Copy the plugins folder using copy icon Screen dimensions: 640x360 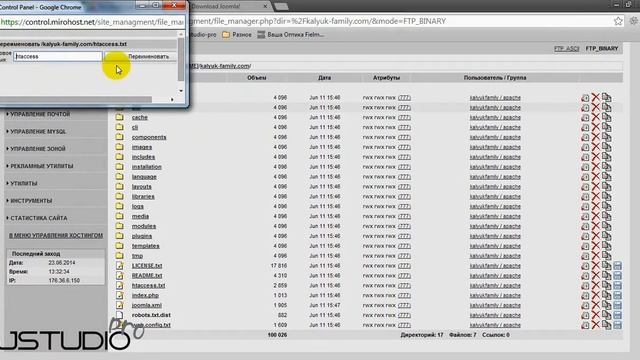[606, 236]
